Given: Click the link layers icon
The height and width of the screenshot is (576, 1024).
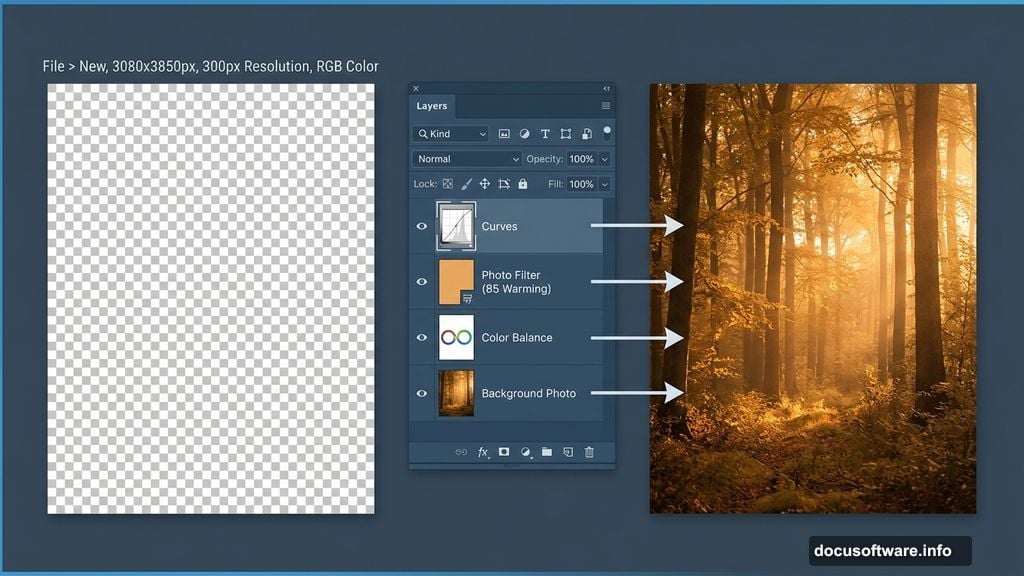Looking at the screenshot, I should coord(461,452).
